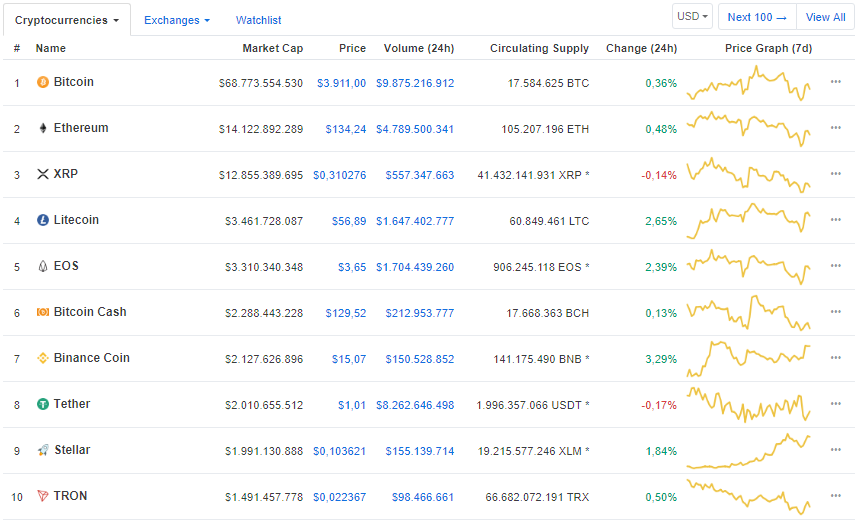
Task: Open the three-dot menu for Litecoin
Action: [836, 220]
